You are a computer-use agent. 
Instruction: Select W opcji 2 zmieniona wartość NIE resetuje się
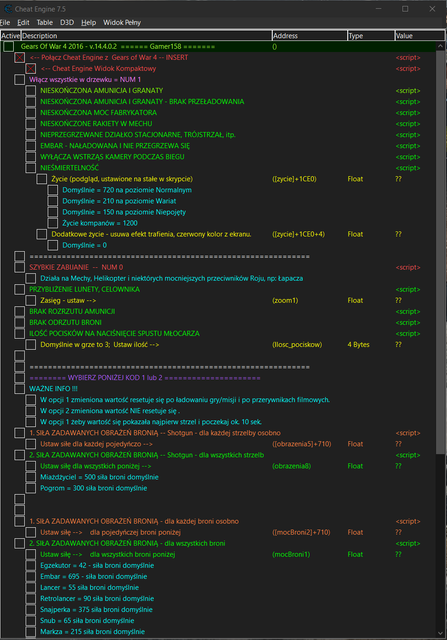[x=110, y=411]
